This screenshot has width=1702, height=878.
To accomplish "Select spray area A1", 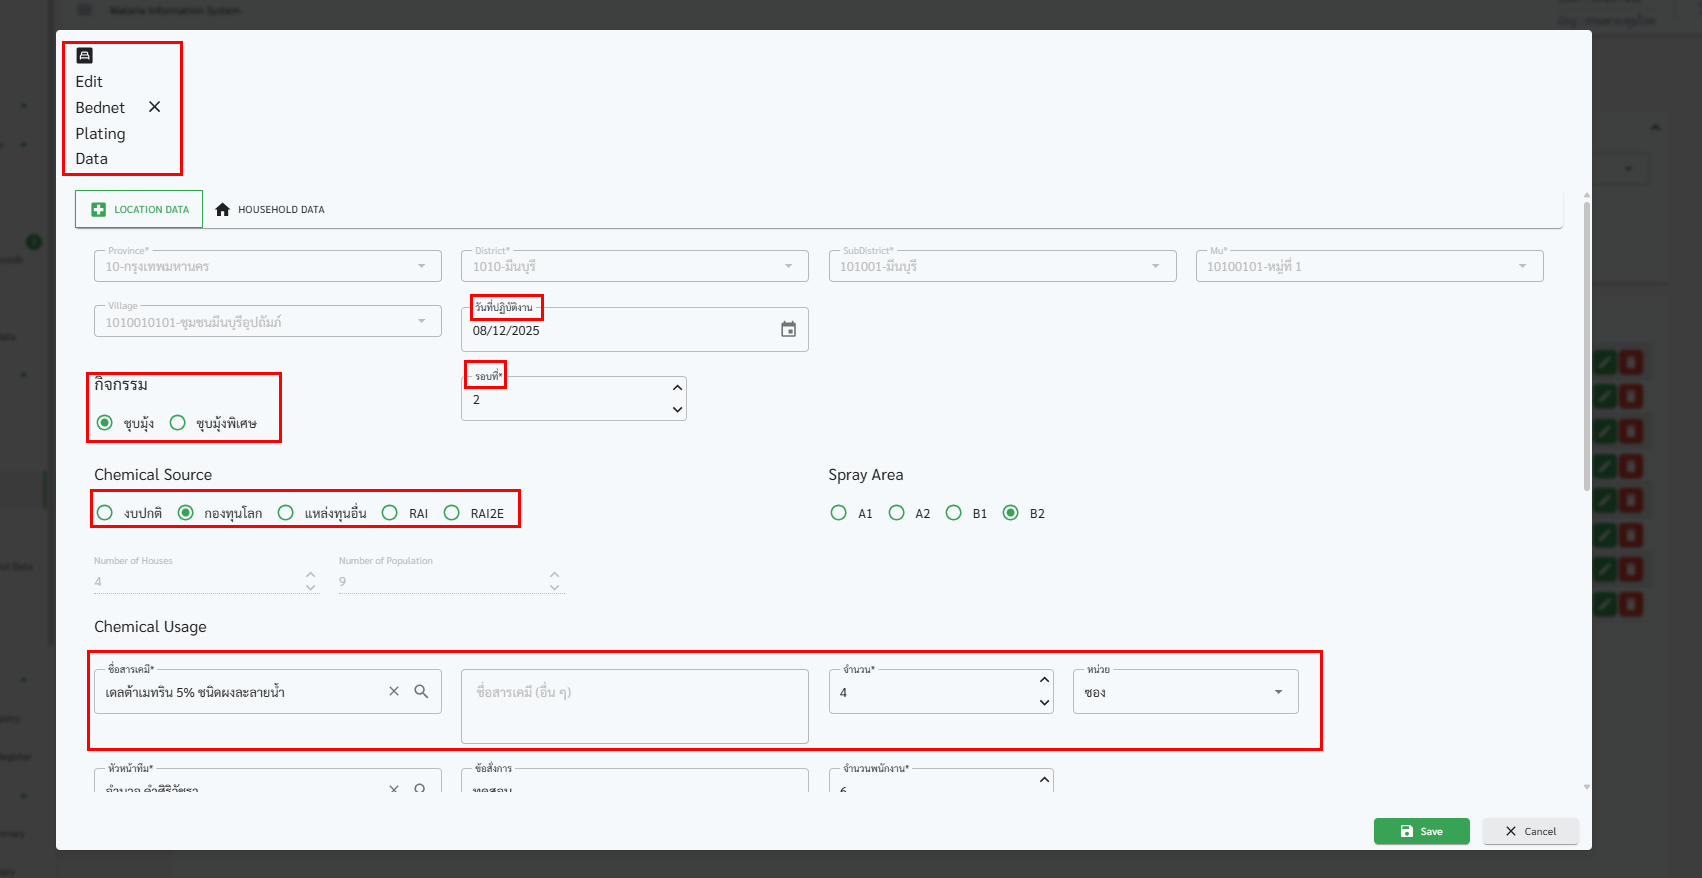I will click(x=838, y=513).
